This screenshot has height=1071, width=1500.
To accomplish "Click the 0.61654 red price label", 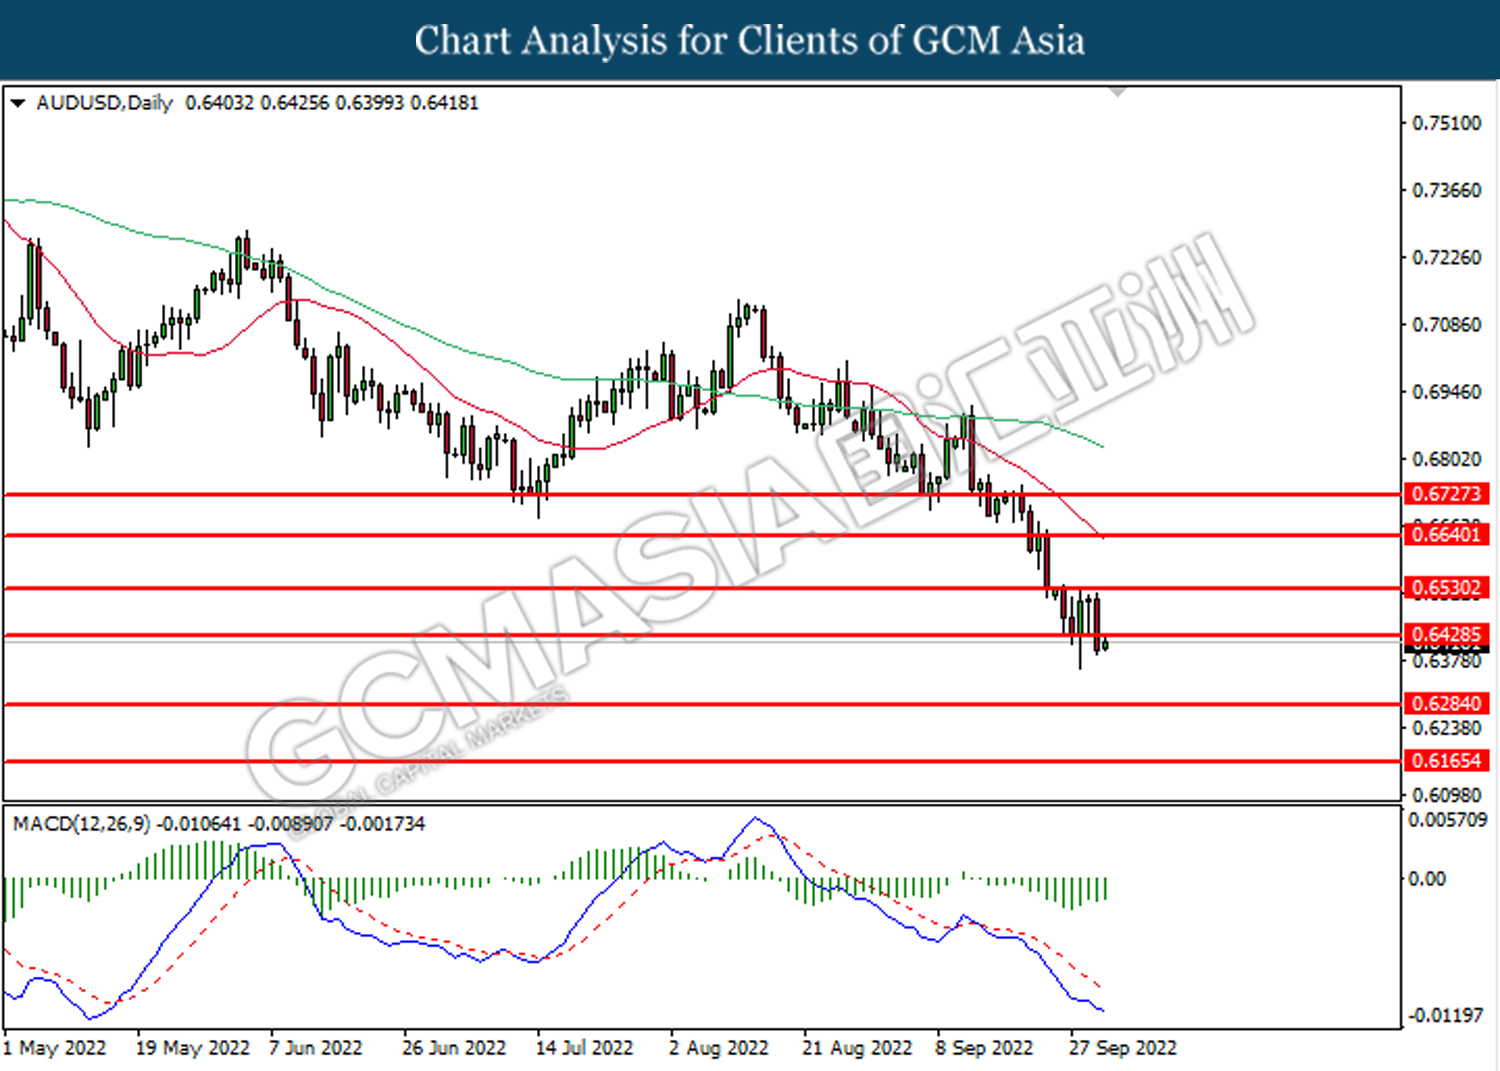I will pos(1447,761).
